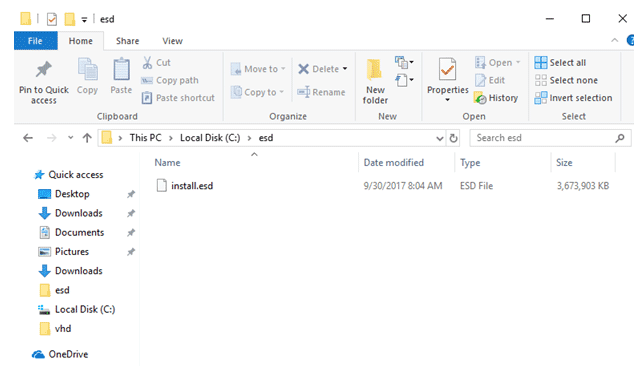The image size is (638, 370).
Task: Click the esd breadcrumb segment
Action: point(266,138)
